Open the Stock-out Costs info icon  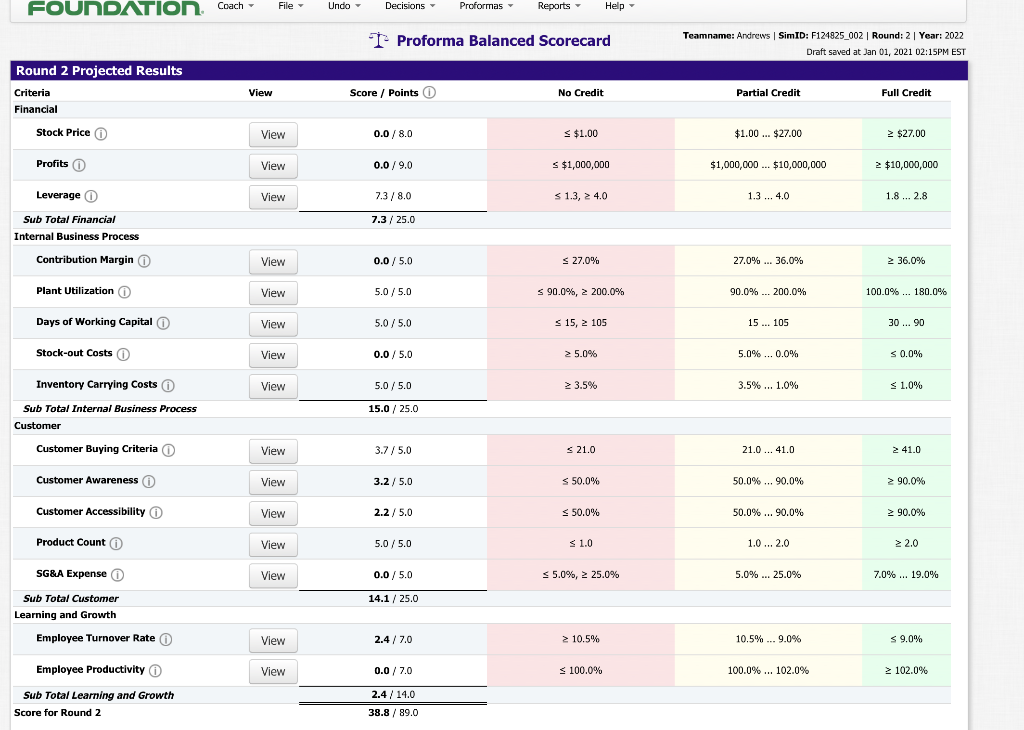pyautogui.click(x=124, y=353)
